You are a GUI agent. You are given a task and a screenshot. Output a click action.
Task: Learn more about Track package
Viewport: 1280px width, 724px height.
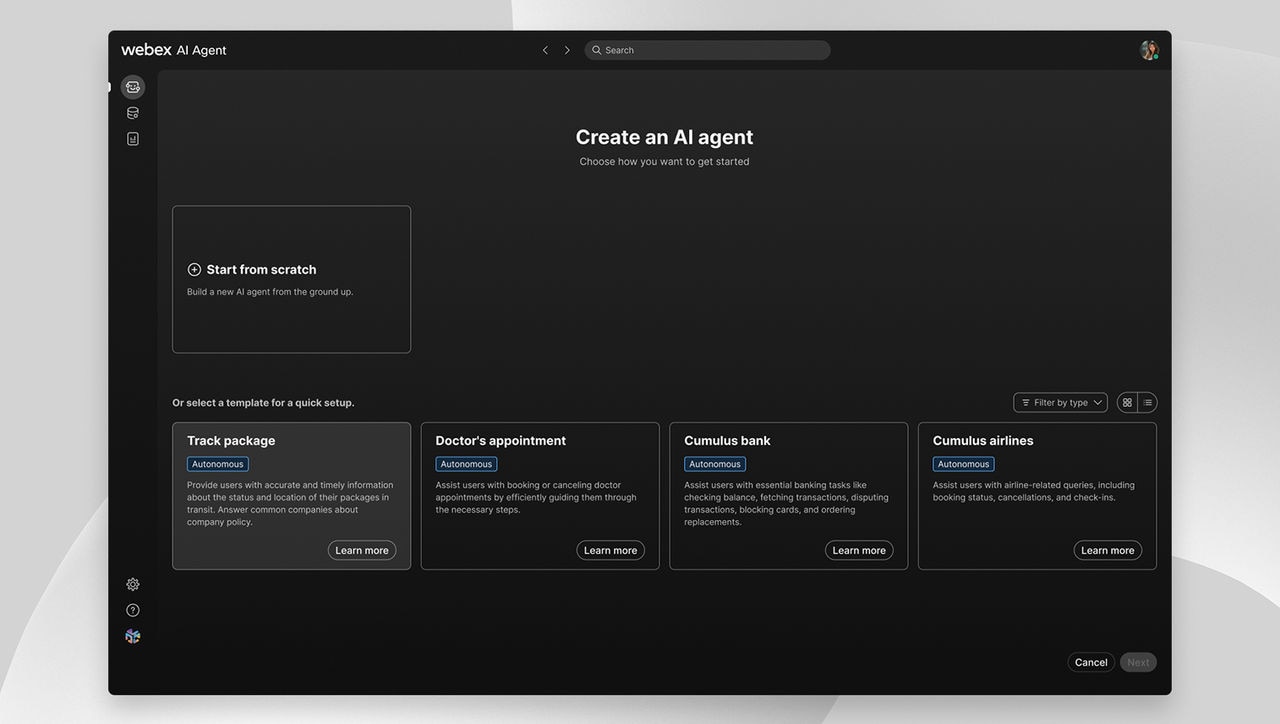362,550
